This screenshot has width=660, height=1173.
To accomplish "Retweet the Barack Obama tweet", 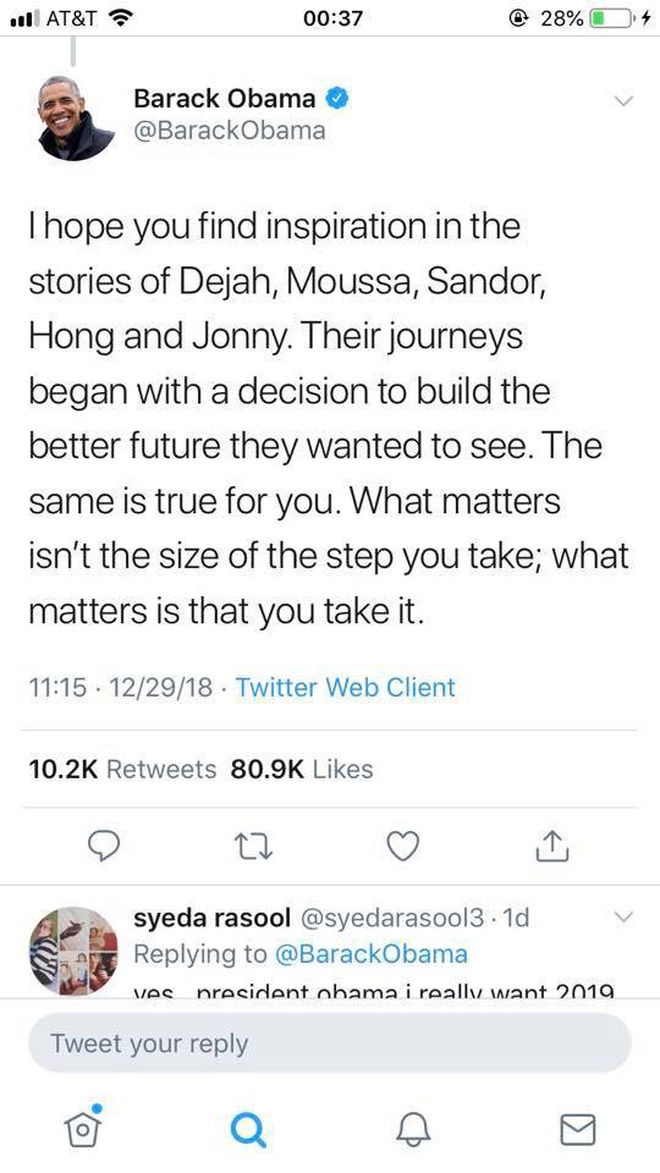I will pyautogui.click(x=254, y=847).
